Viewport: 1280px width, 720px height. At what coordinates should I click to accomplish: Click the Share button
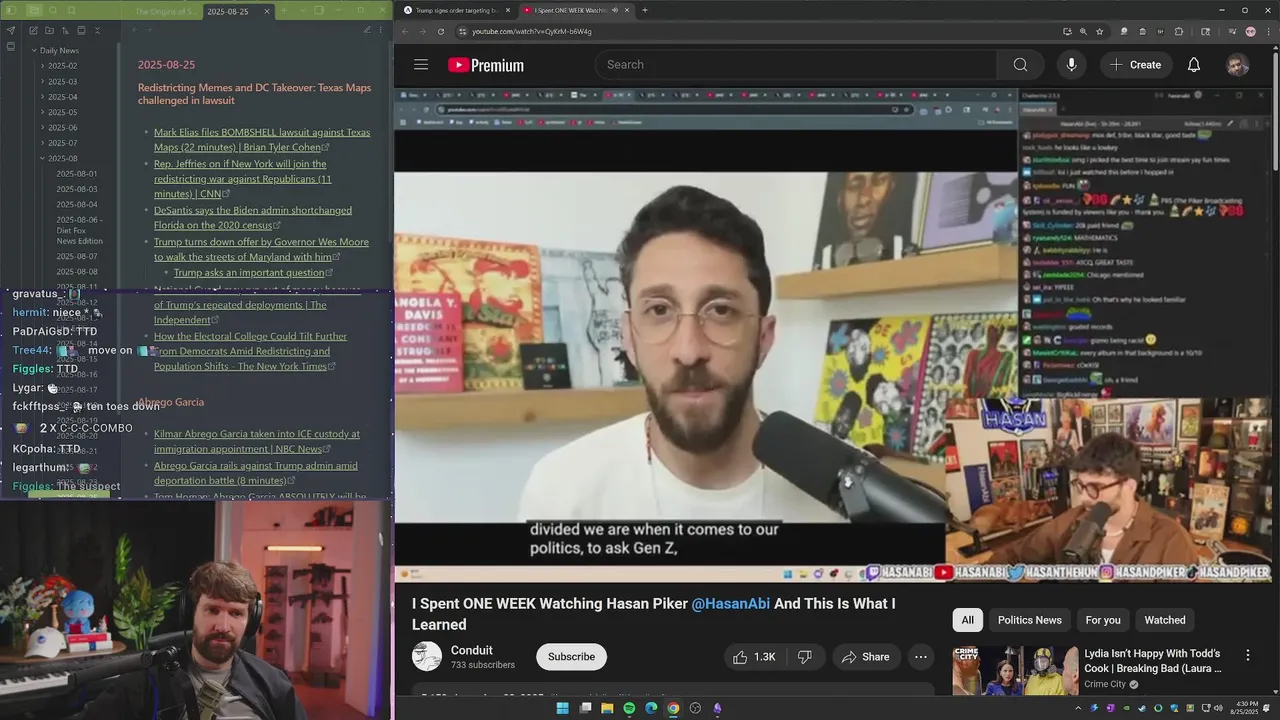865,657
